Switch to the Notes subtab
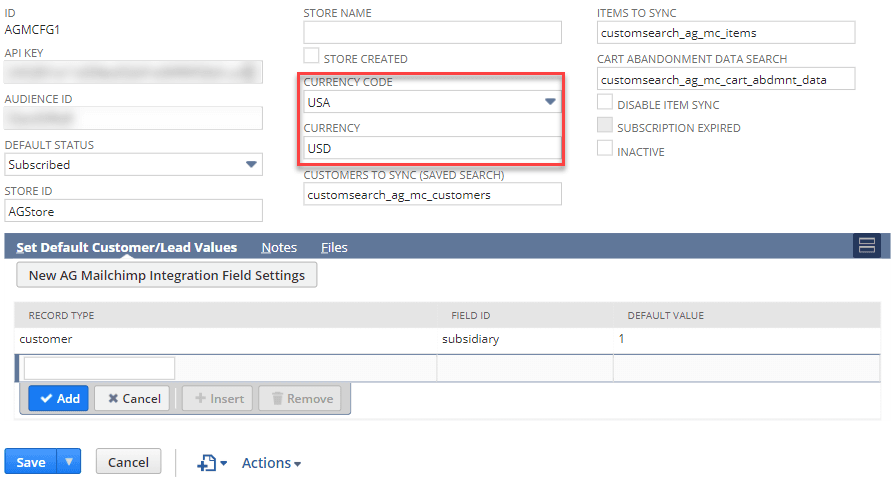 click(x=279, y=247)
